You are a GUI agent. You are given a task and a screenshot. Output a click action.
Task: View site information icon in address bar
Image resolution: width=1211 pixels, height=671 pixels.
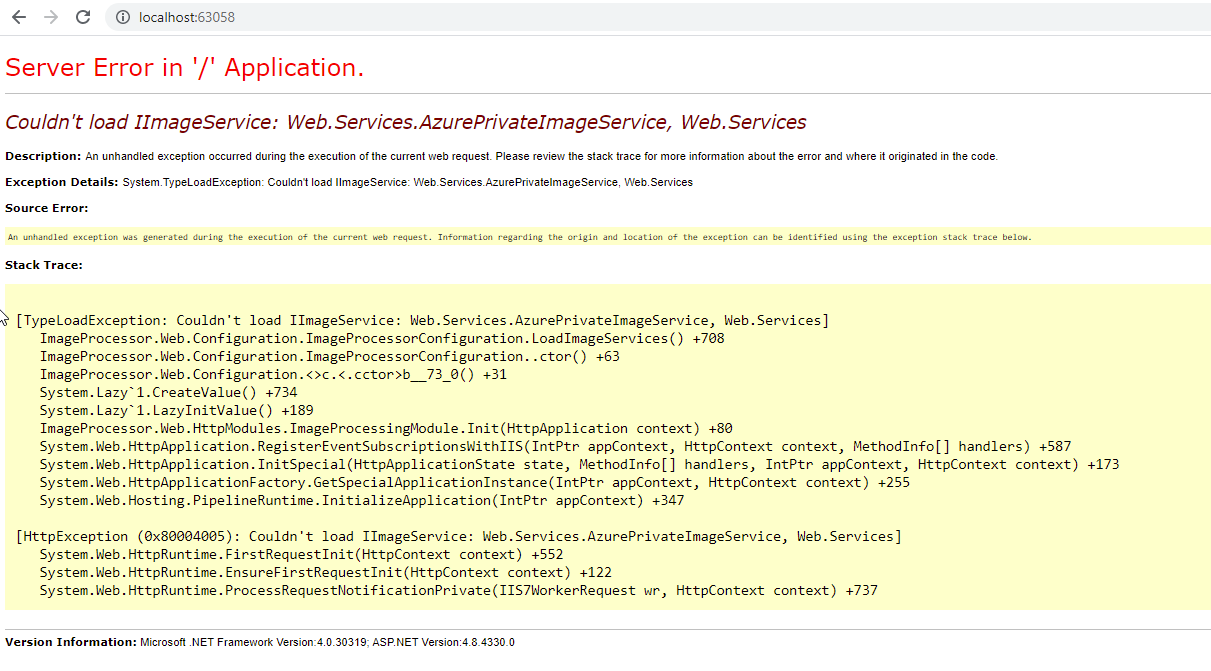click(122, 17)
